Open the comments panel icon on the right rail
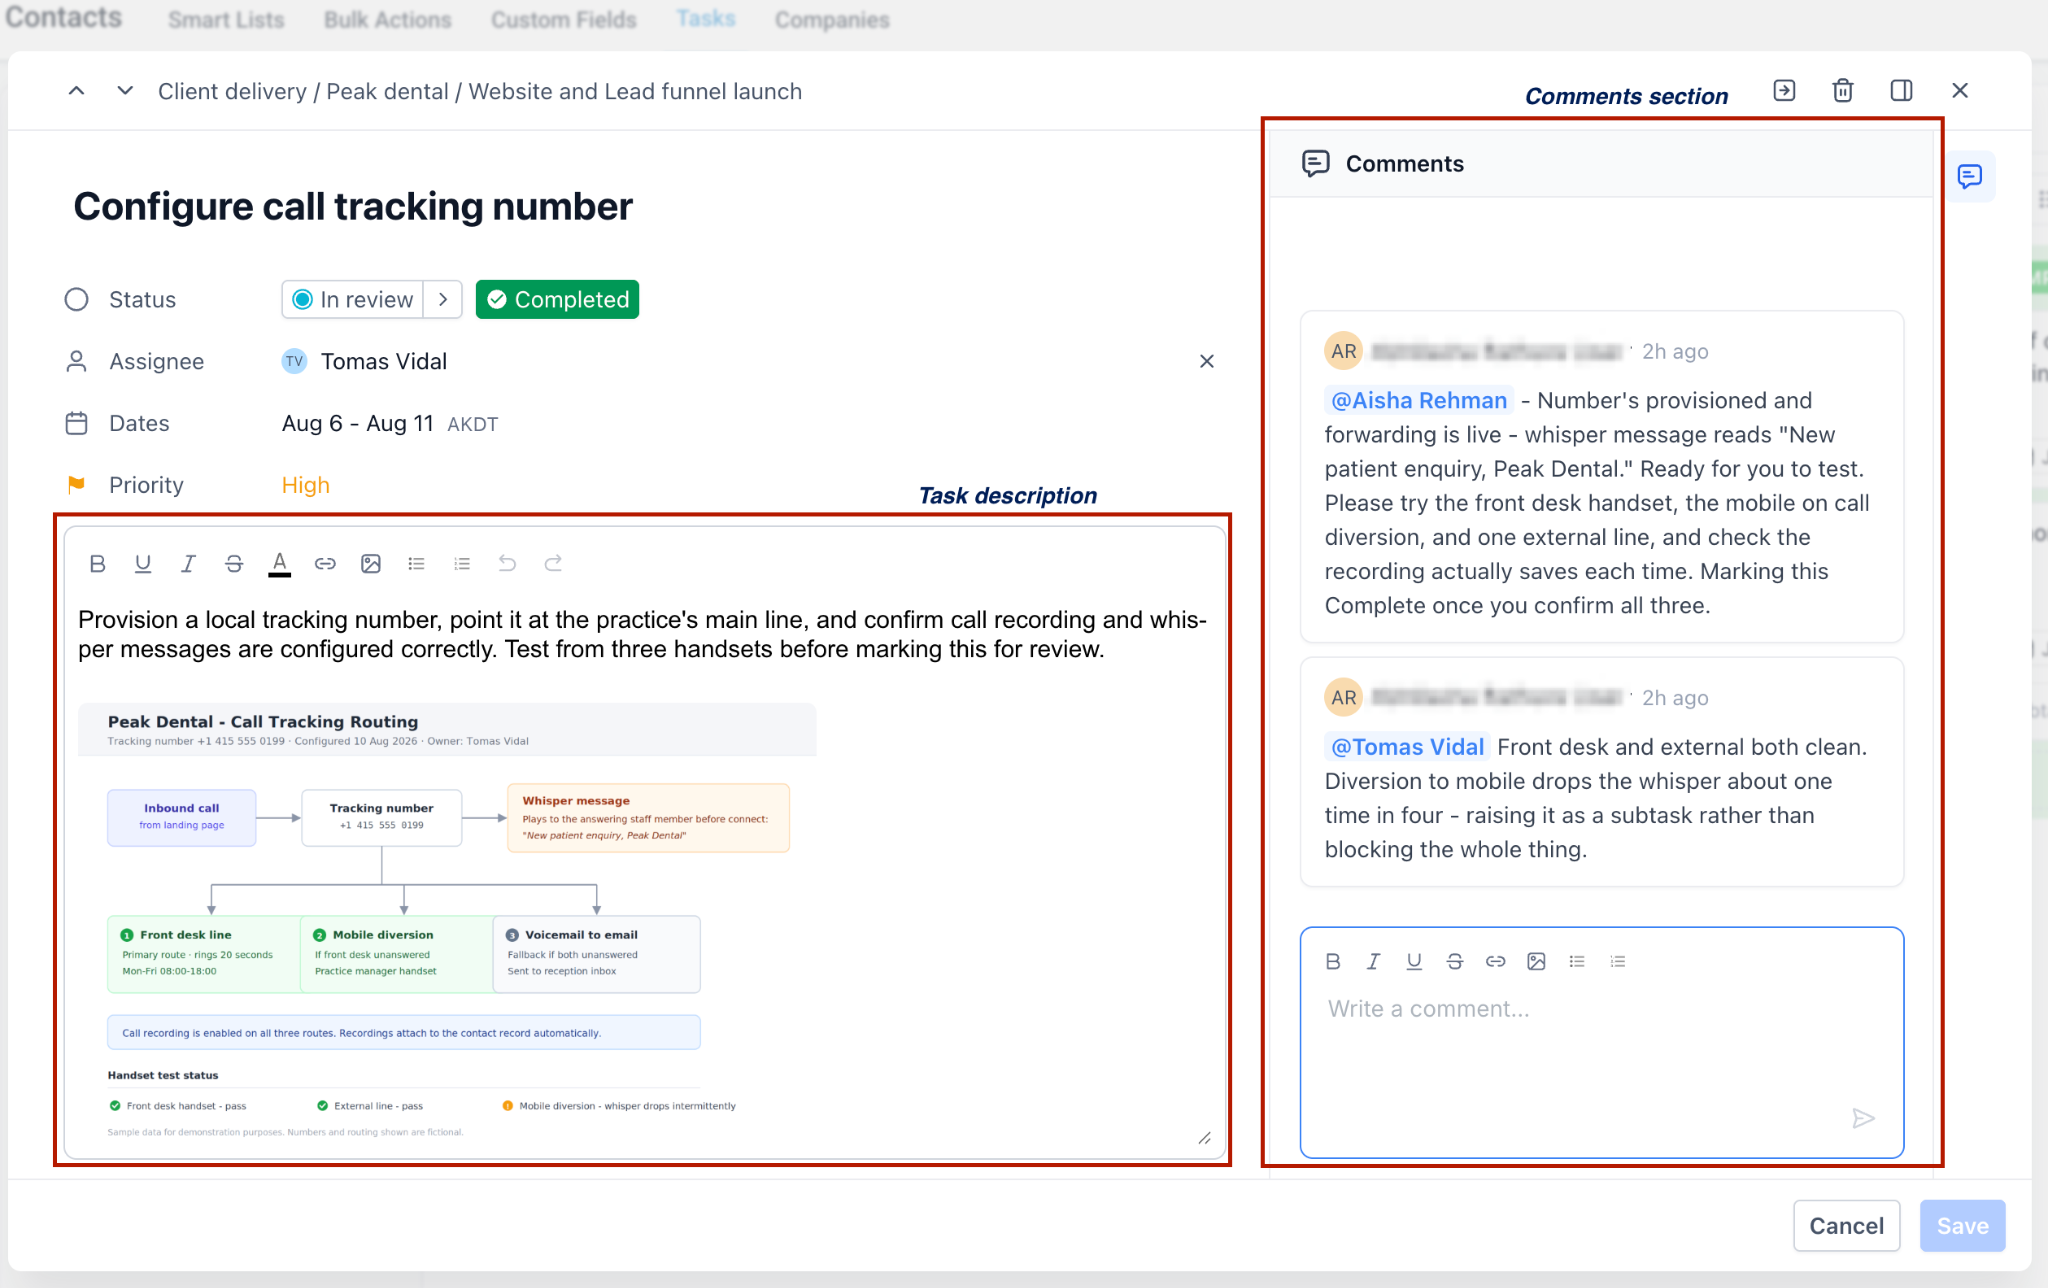This screenshot has height=1288, width=2048. click(1970, 177)
